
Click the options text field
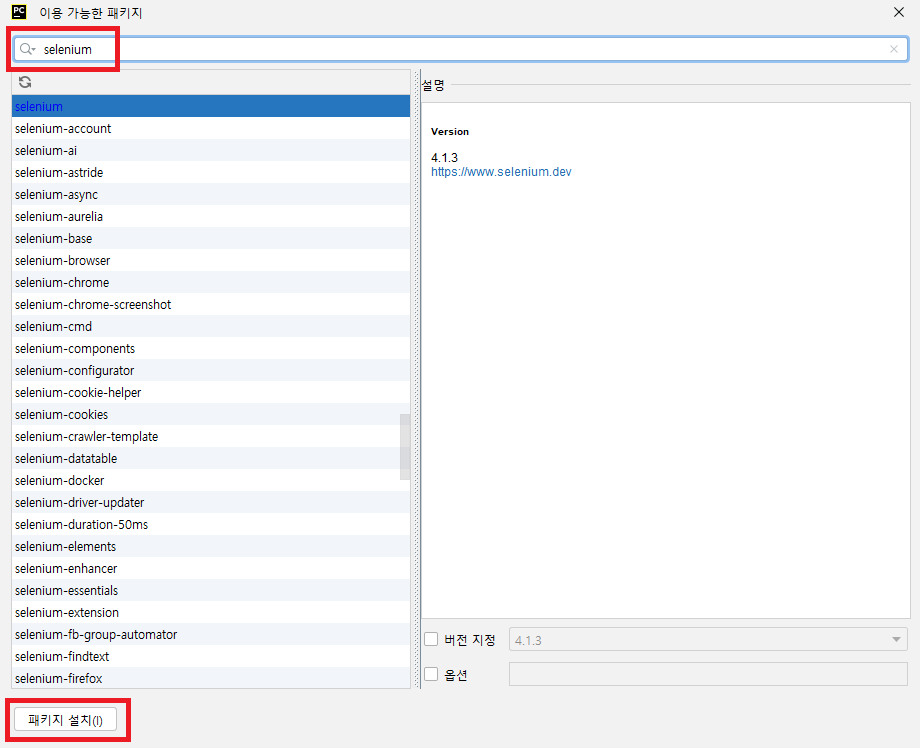coord(708,674)
